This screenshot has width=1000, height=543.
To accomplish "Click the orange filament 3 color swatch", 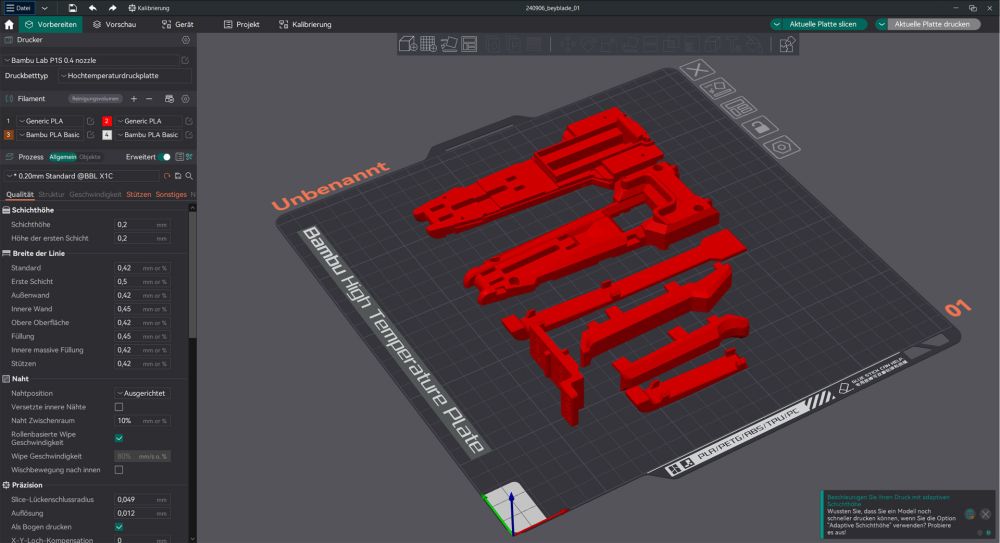I will [8, 135].
